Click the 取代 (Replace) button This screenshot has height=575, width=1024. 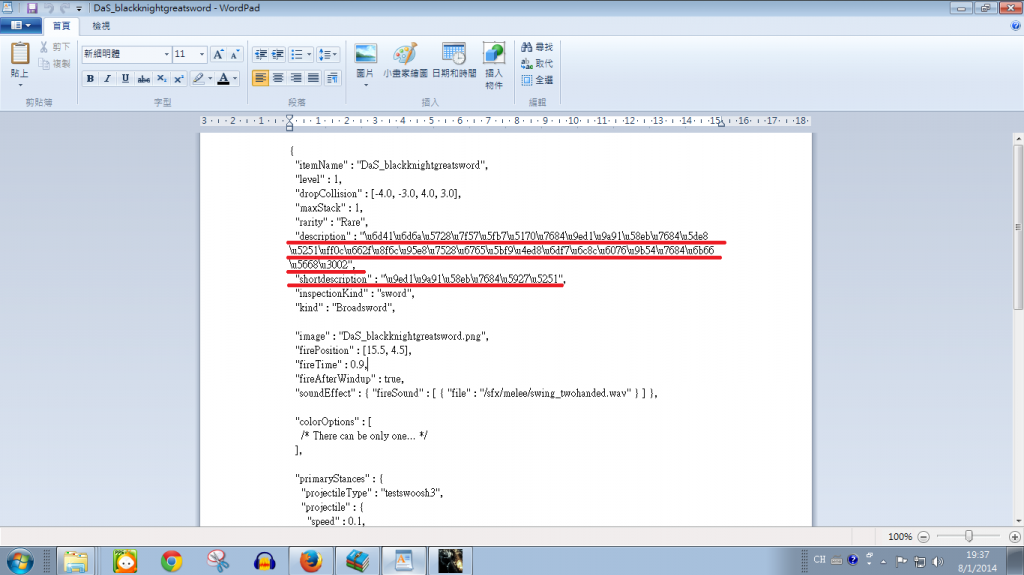[x=538, y=63]
